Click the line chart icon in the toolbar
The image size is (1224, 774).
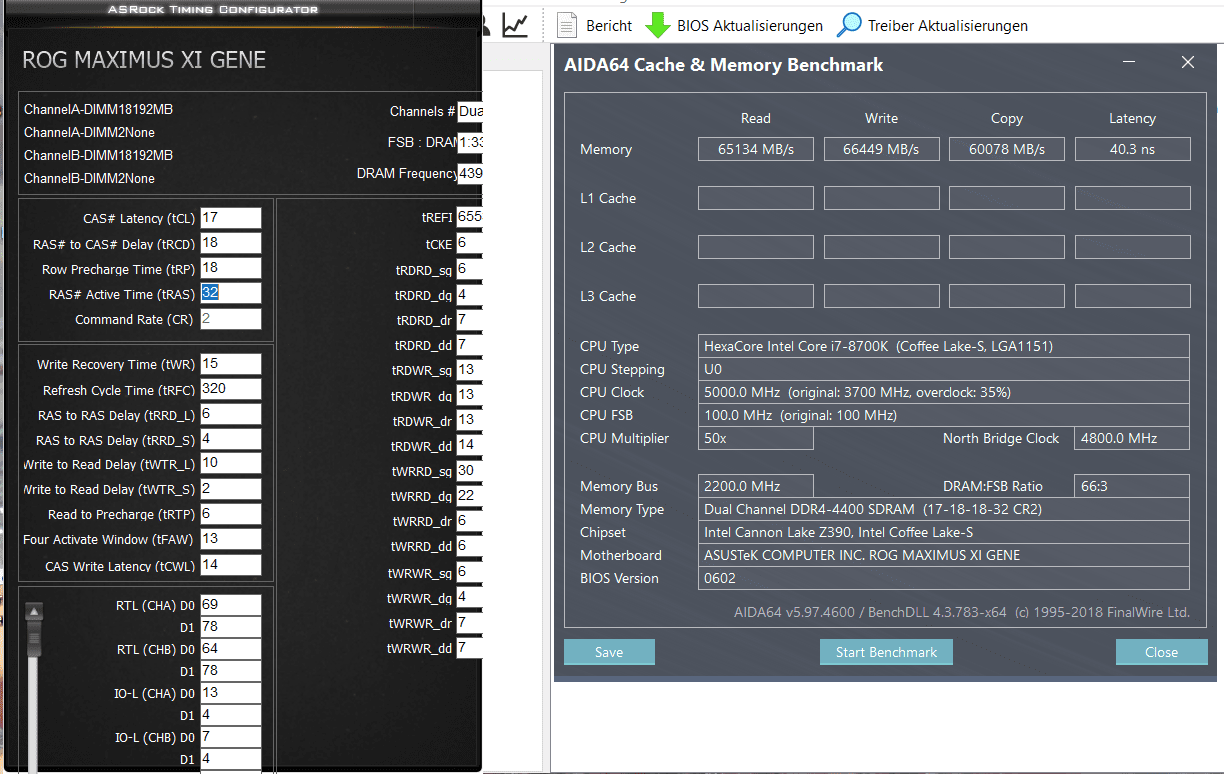pyautogui.click(x=515, y=24)
